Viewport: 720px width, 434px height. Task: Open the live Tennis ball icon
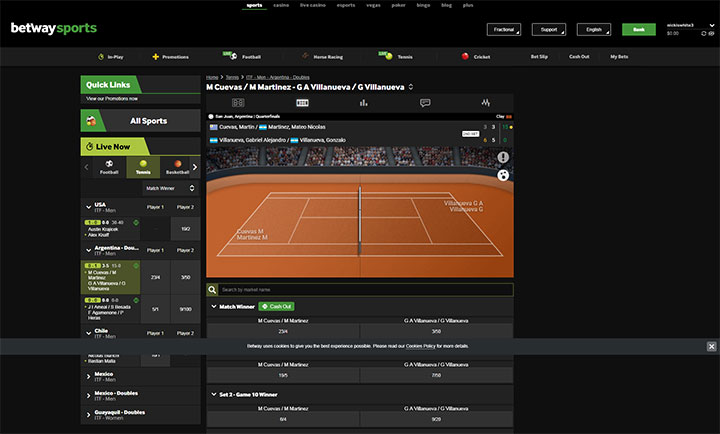389,56
